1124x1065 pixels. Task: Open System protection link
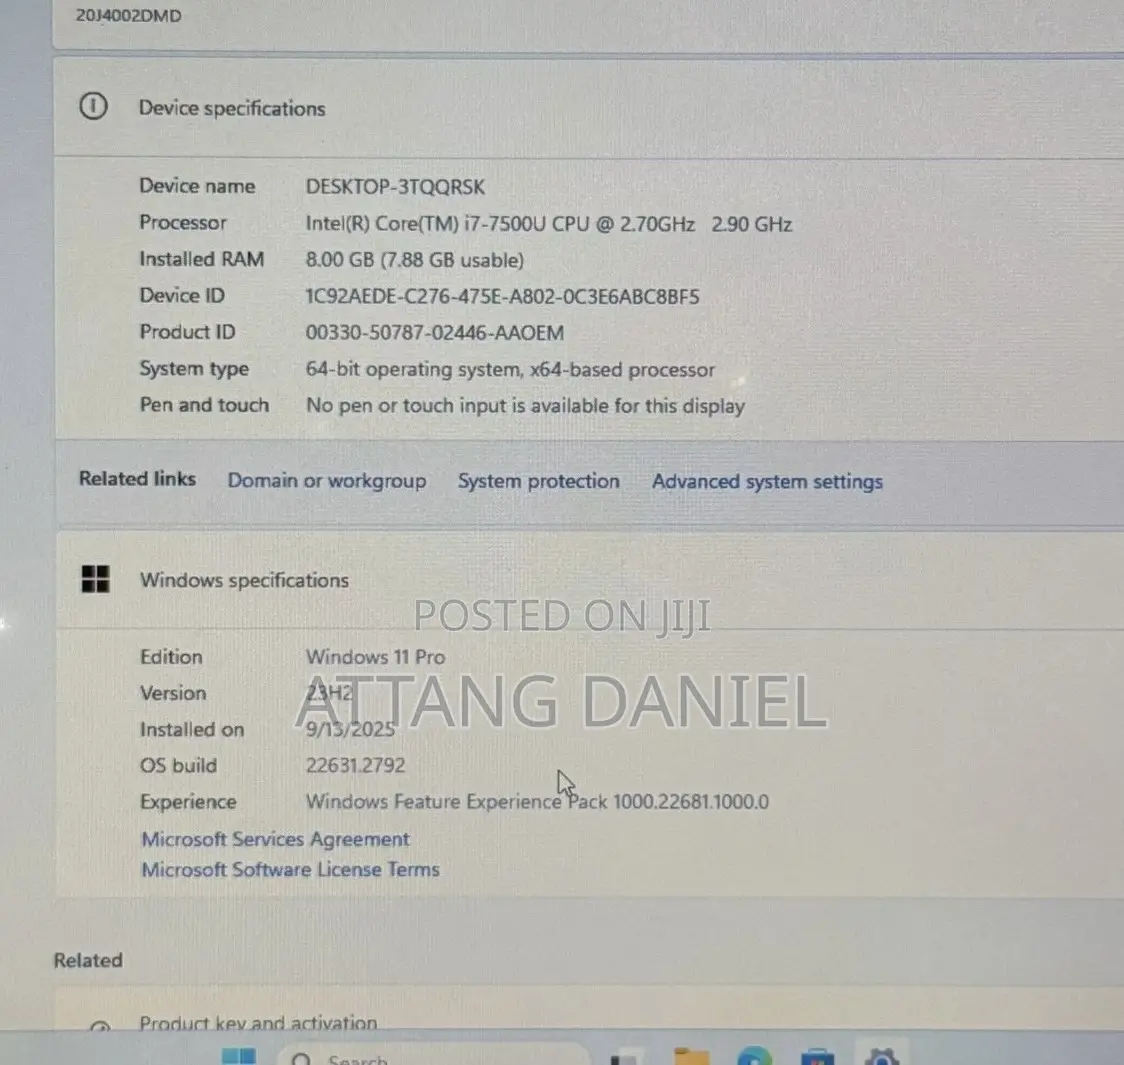coord(538,481)
